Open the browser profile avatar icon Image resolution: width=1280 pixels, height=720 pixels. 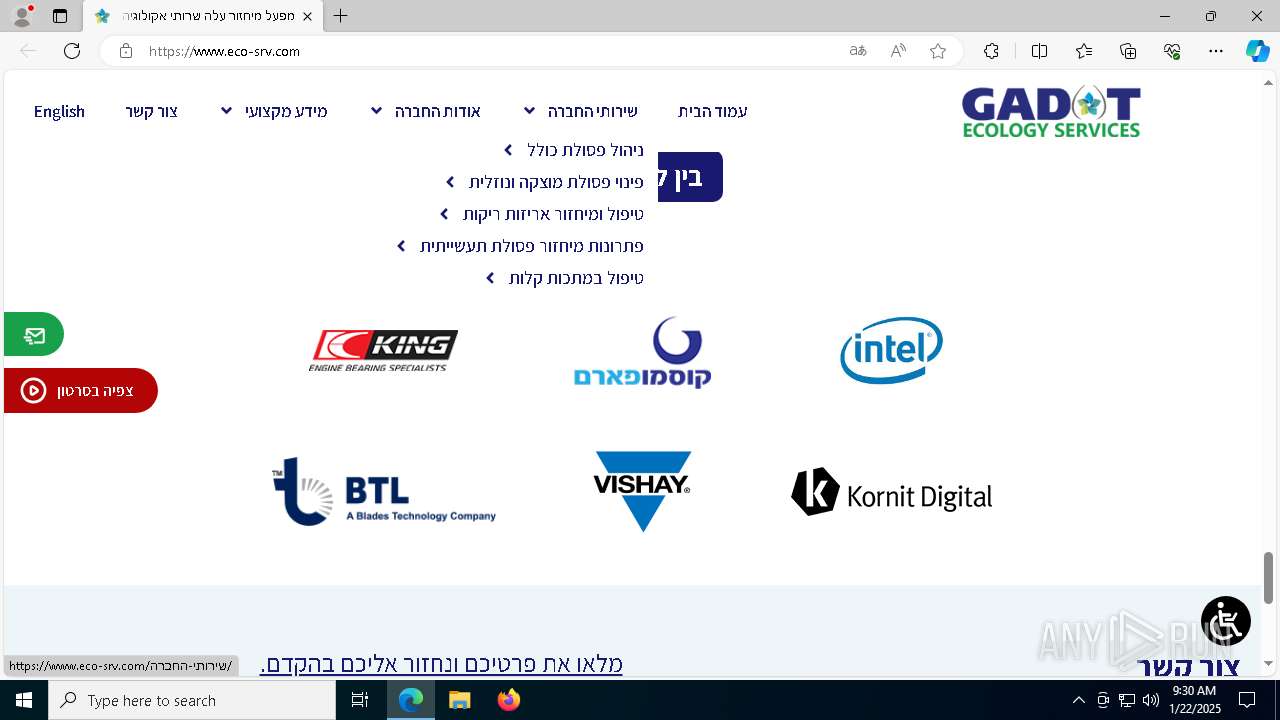[22, 16]
